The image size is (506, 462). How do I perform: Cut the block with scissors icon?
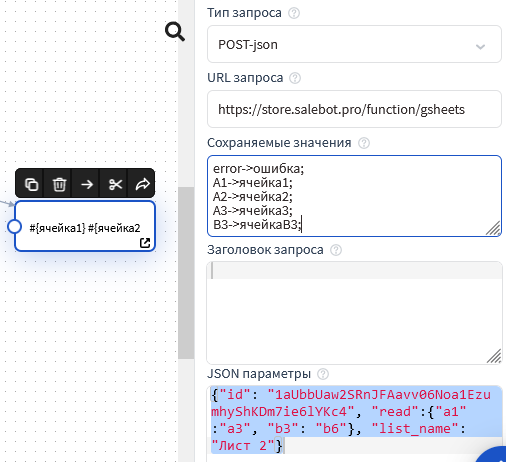coord(115,184)
